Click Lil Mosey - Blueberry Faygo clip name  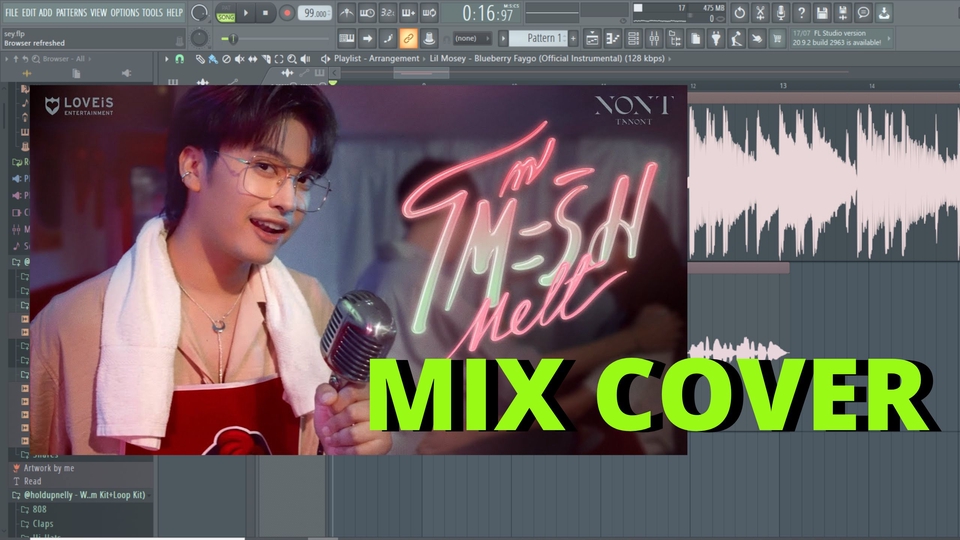click(x=547, y=59)
